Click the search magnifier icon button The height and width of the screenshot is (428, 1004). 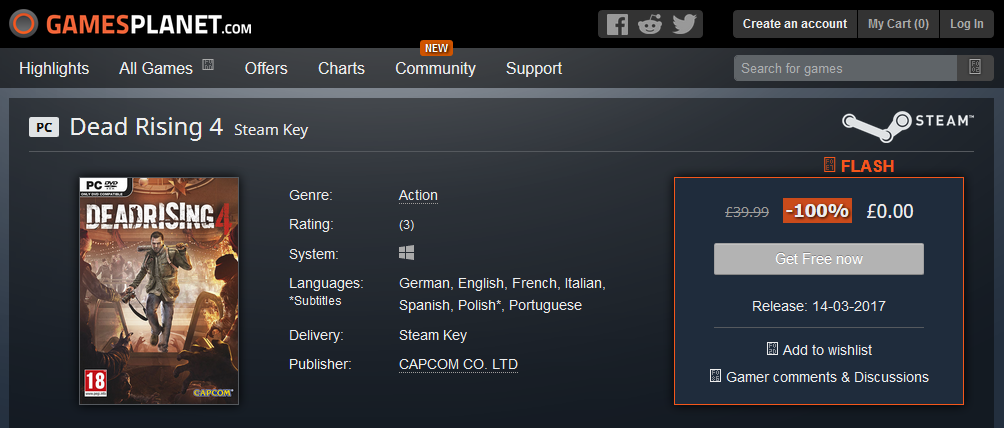tap(975, 68)
